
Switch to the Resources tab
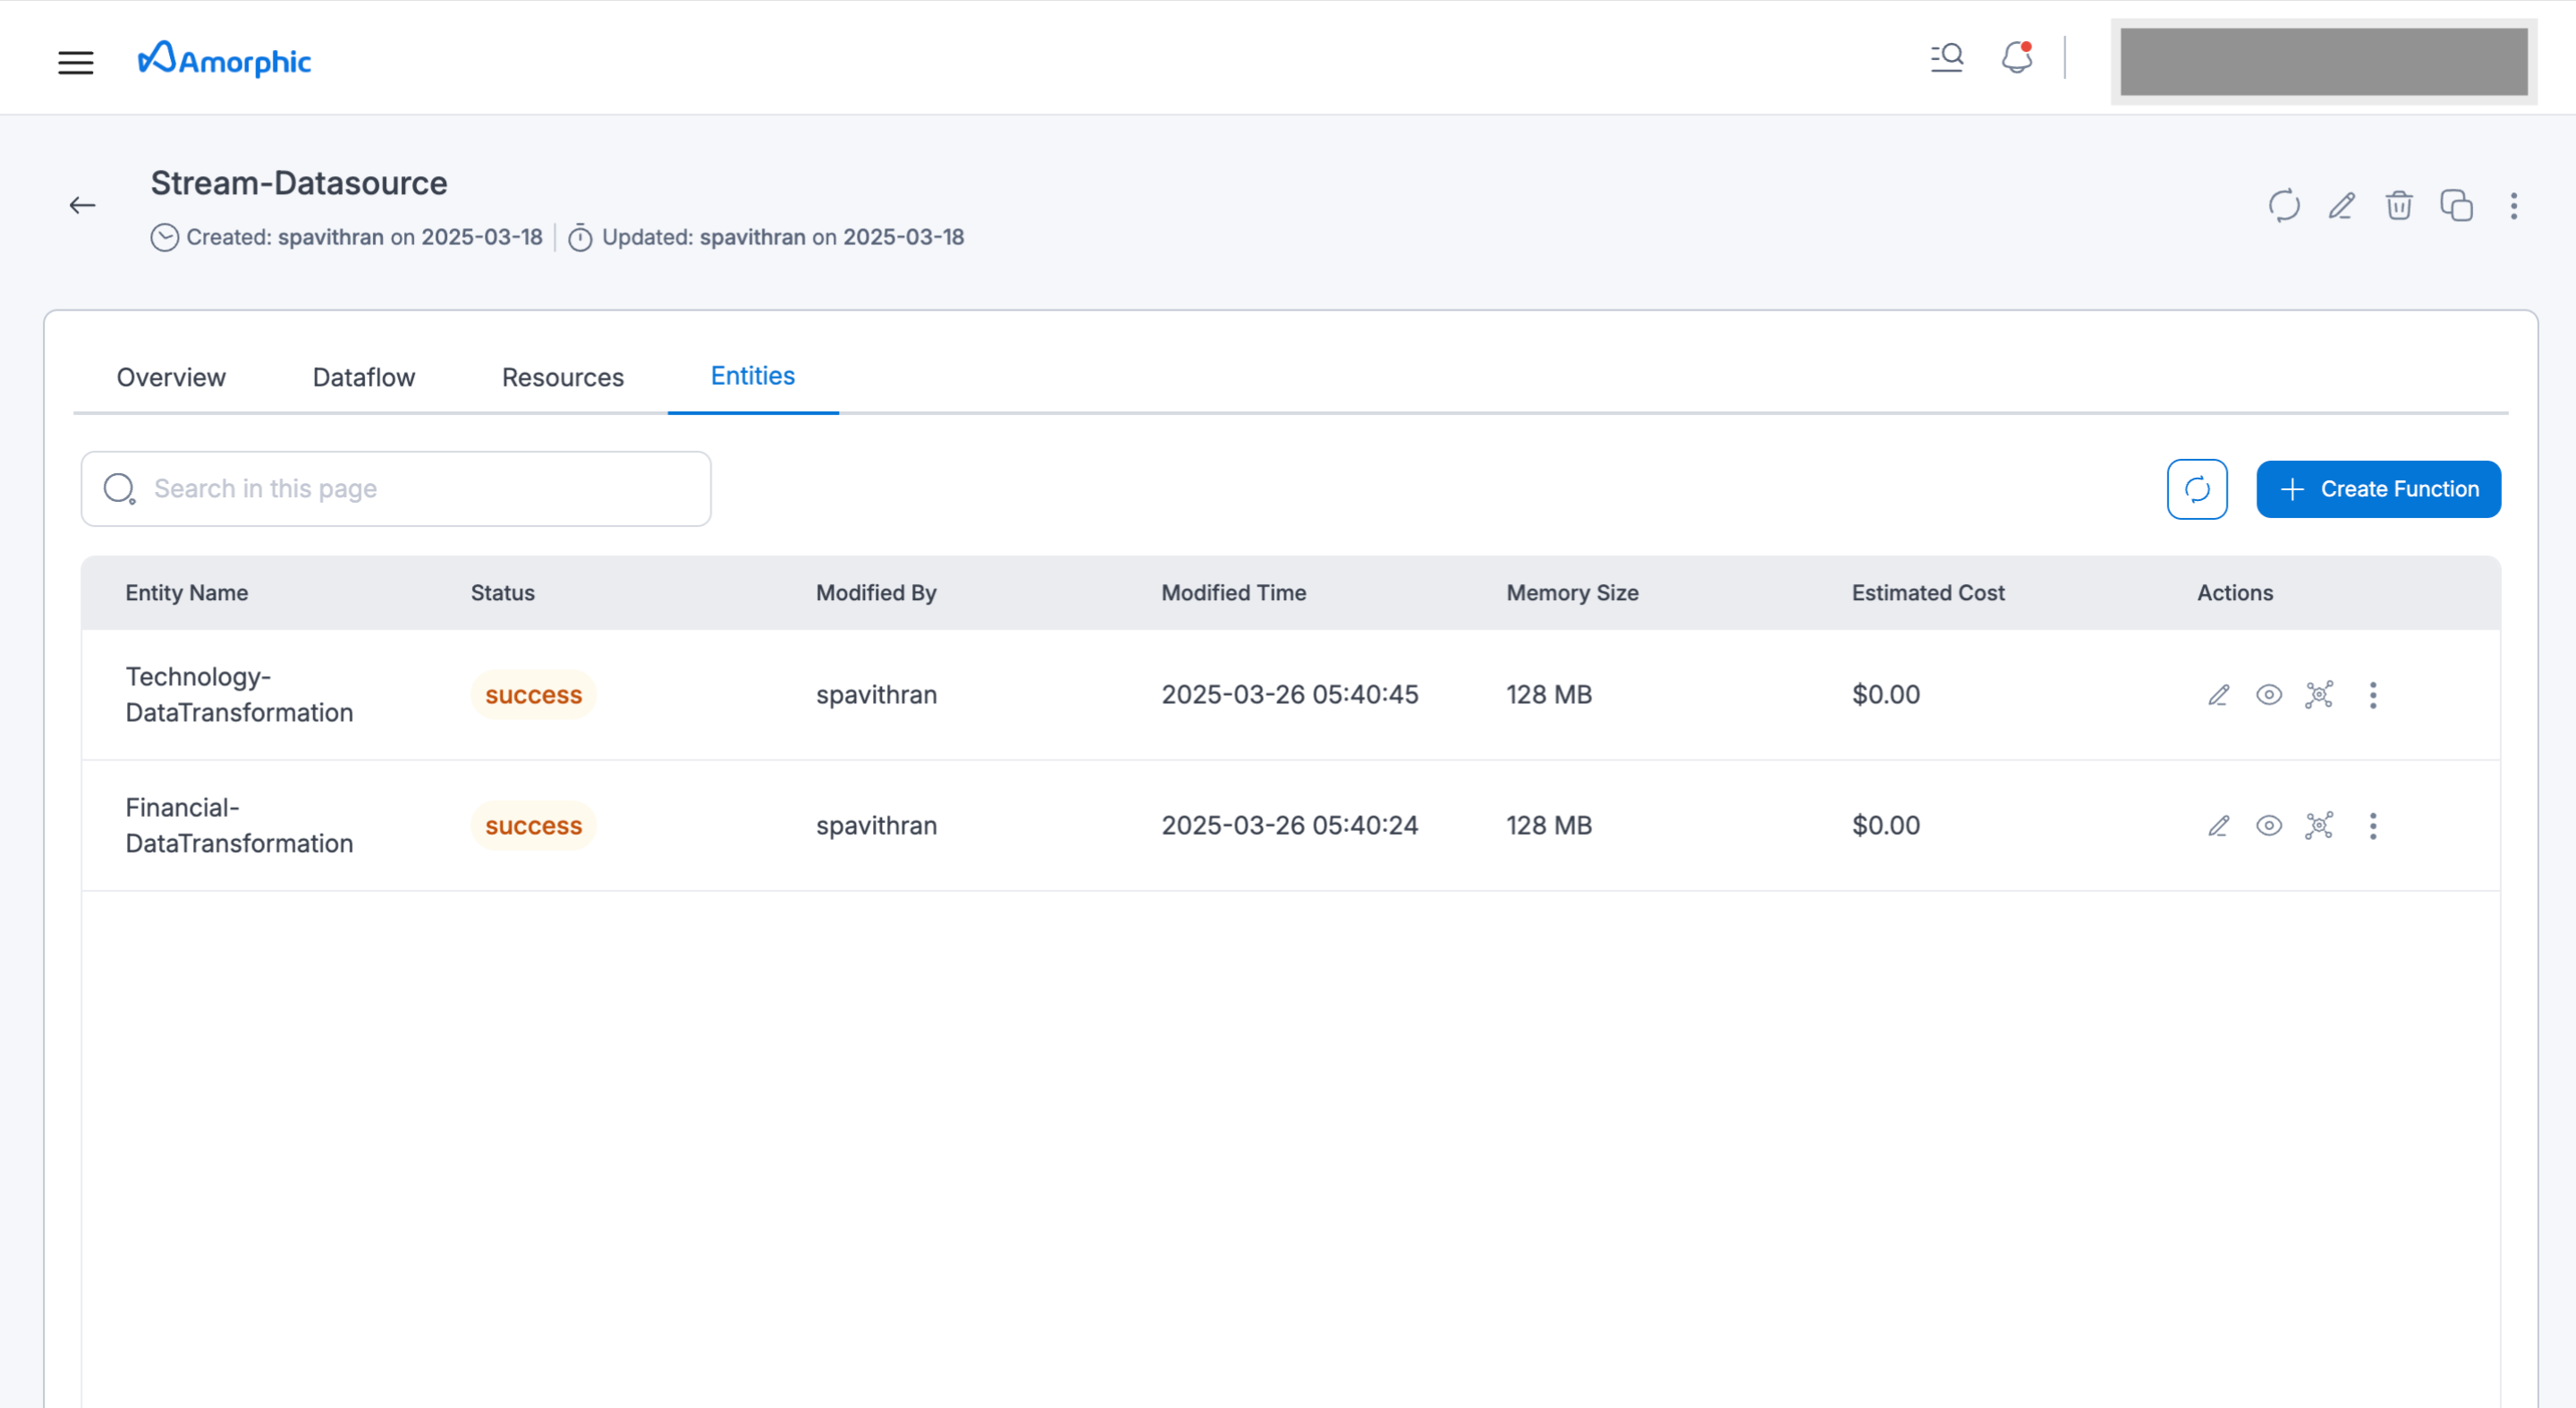pos(562,377)
